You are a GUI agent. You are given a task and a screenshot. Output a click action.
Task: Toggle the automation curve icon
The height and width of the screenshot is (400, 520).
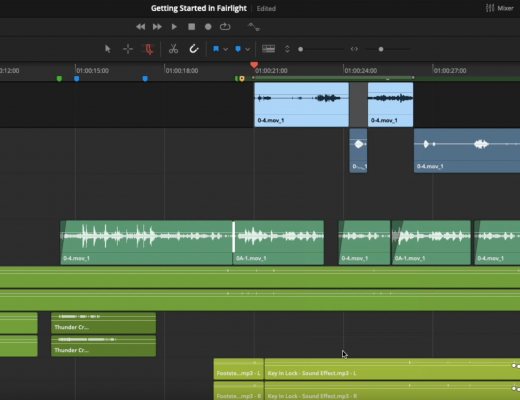click(x=253, y=27)
